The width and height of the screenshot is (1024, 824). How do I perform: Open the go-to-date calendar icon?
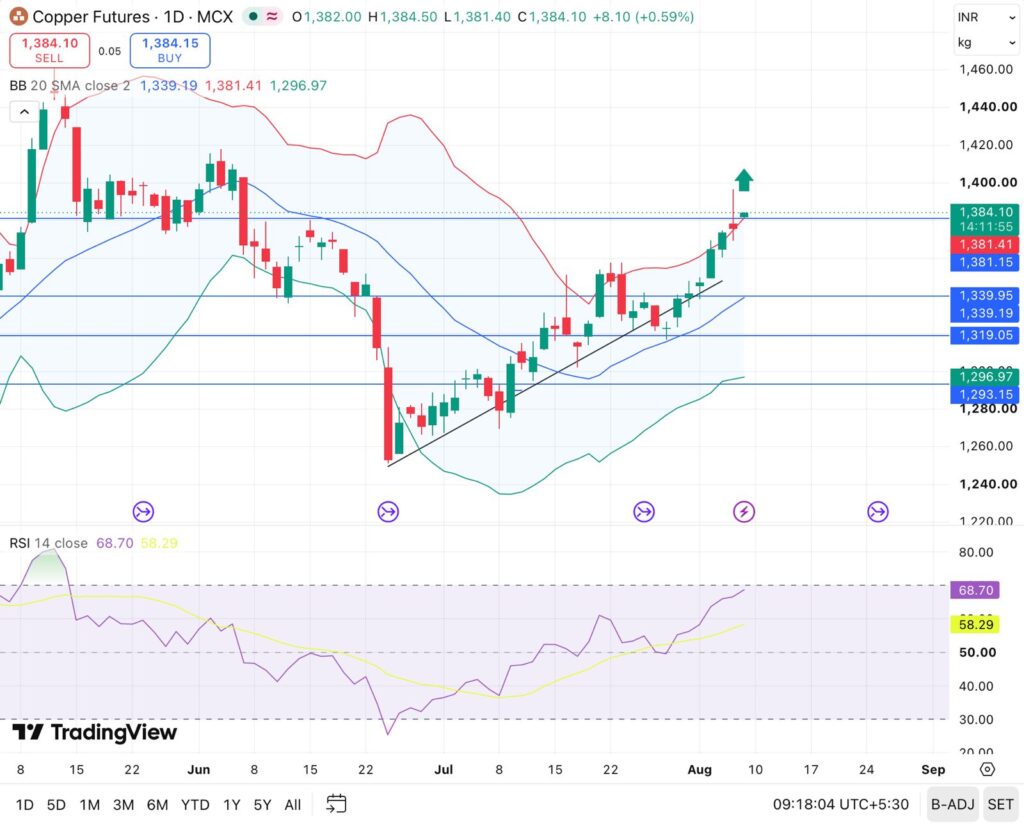pyautogui.click(x=336, y=804)
